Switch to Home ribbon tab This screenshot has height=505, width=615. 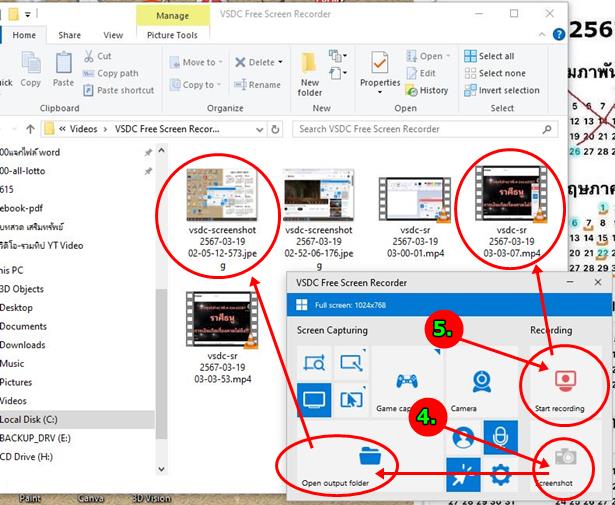click(24, 35)
